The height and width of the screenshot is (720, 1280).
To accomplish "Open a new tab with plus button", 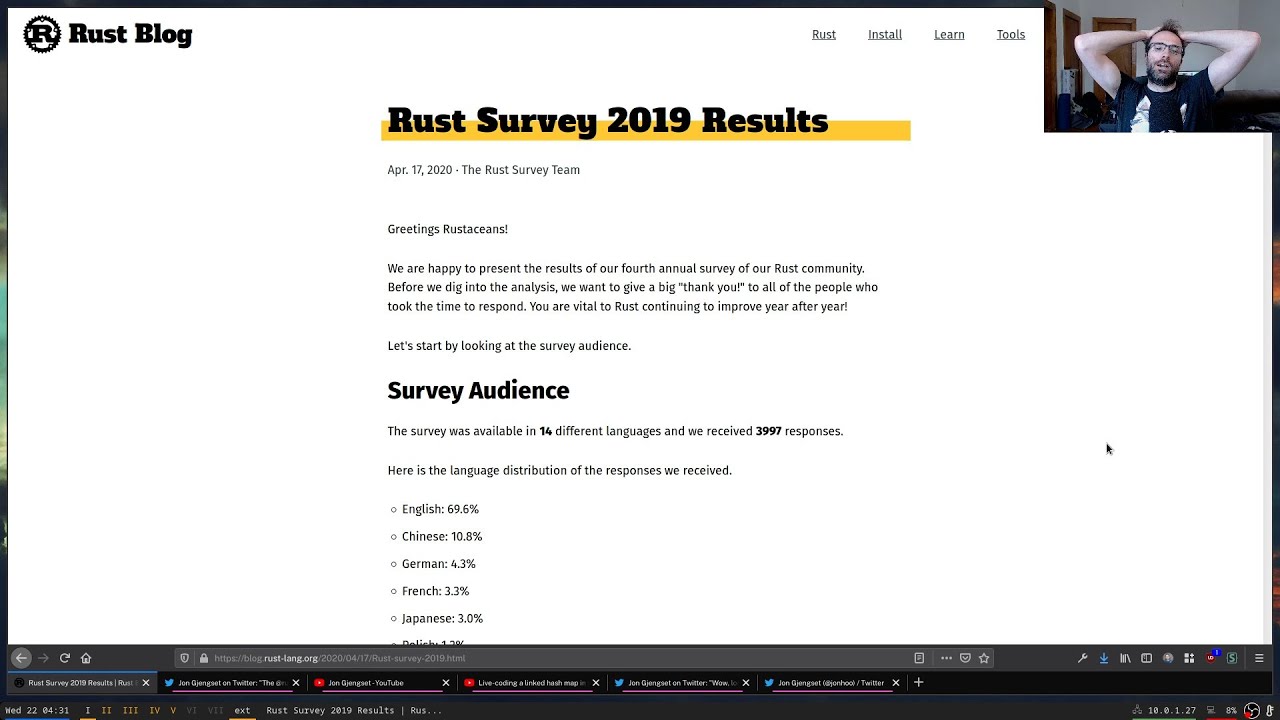I will (x=918, y=683).
